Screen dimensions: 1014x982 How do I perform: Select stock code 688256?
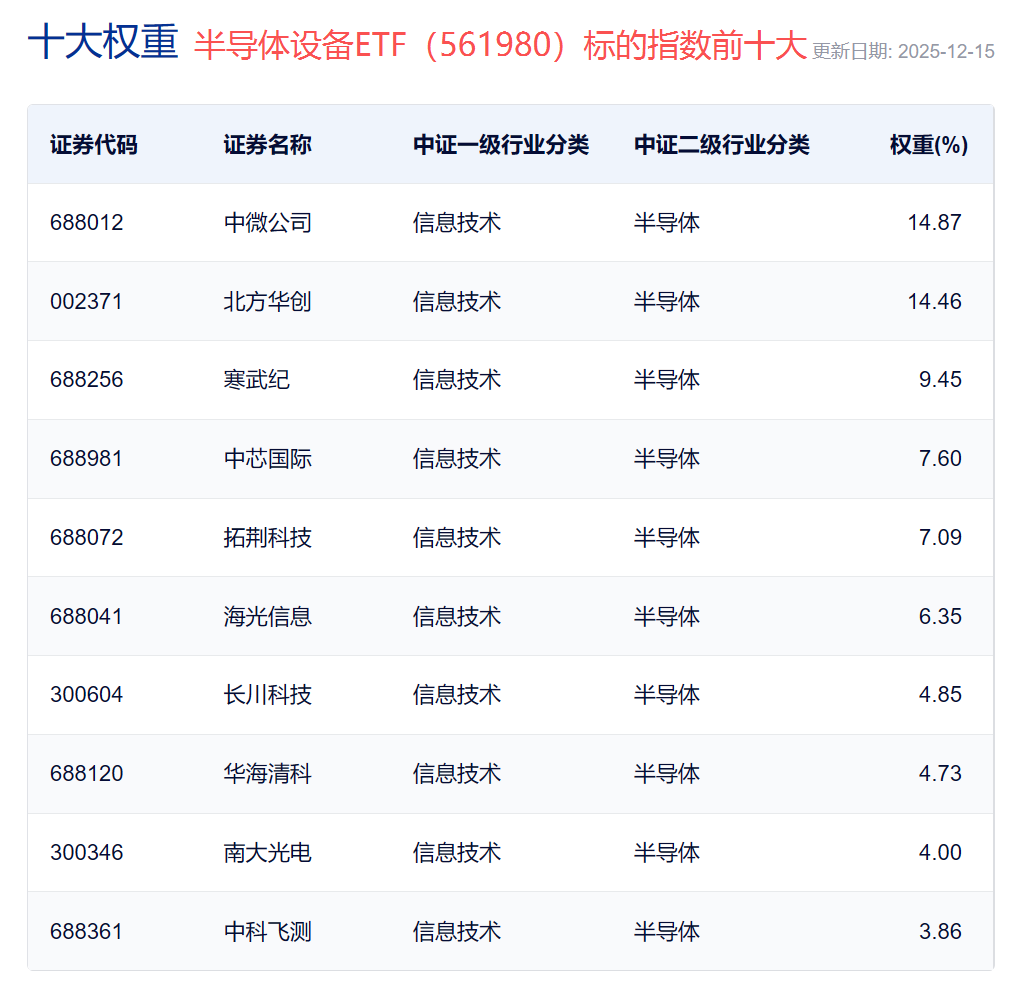87,379
